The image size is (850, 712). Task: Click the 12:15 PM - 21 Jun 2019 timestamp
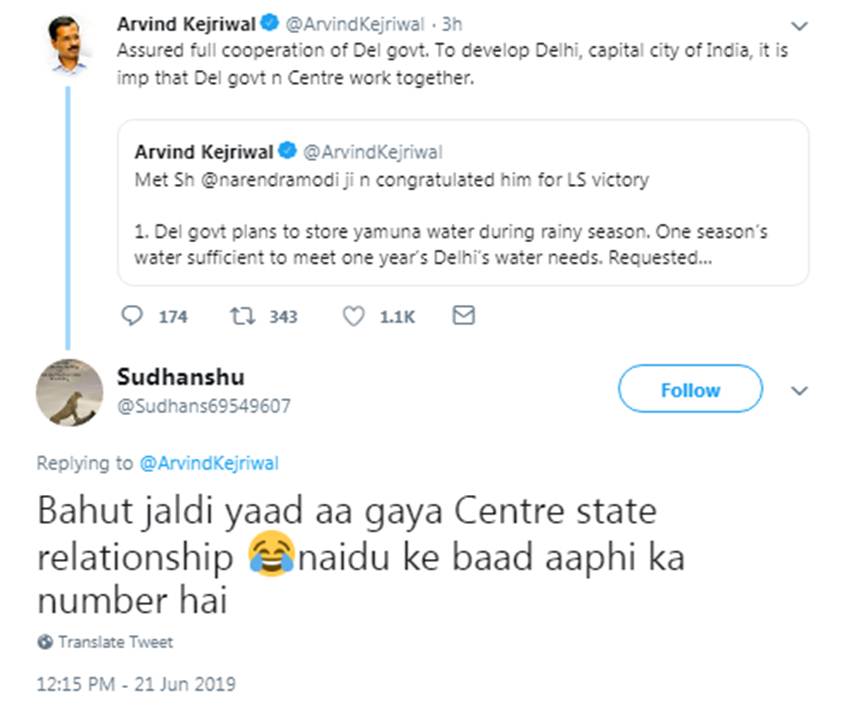coord(136,685)
